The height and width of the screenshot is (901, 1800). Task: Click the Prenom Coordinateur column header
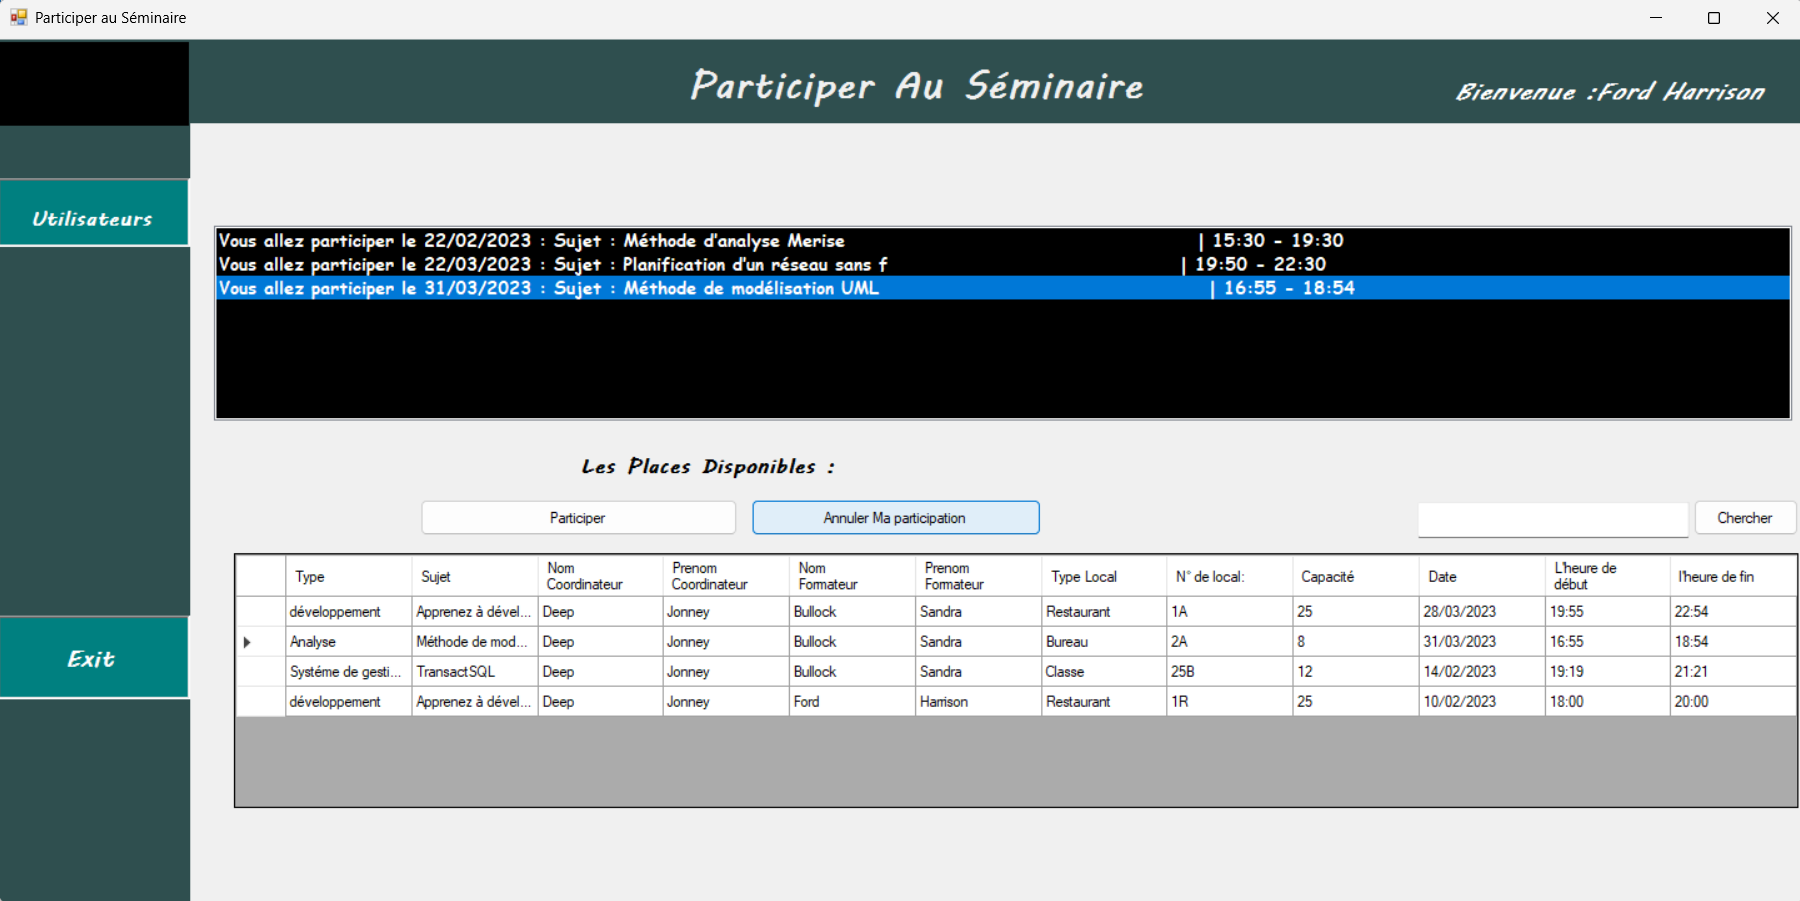pos(726,576)
